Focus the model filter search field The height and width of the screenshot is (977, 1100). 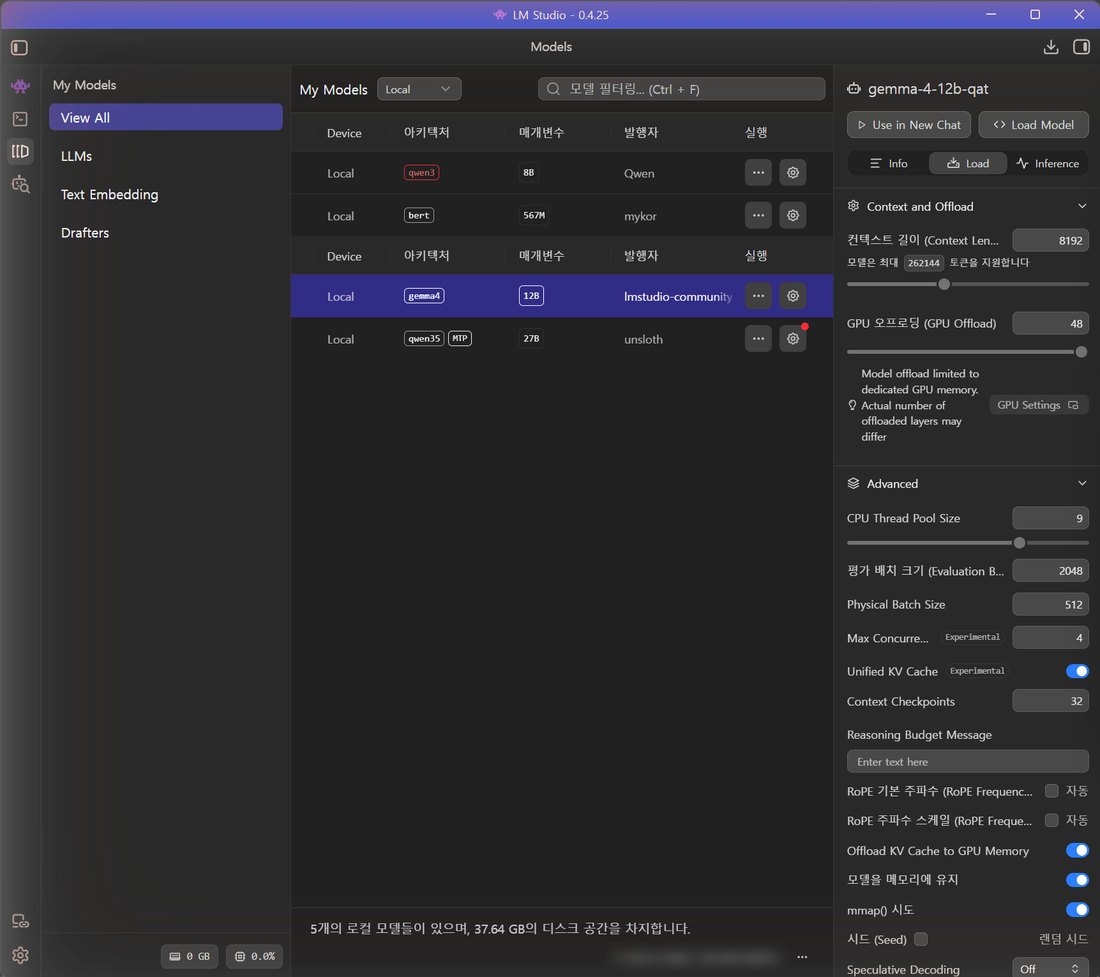tap(681, 89)
